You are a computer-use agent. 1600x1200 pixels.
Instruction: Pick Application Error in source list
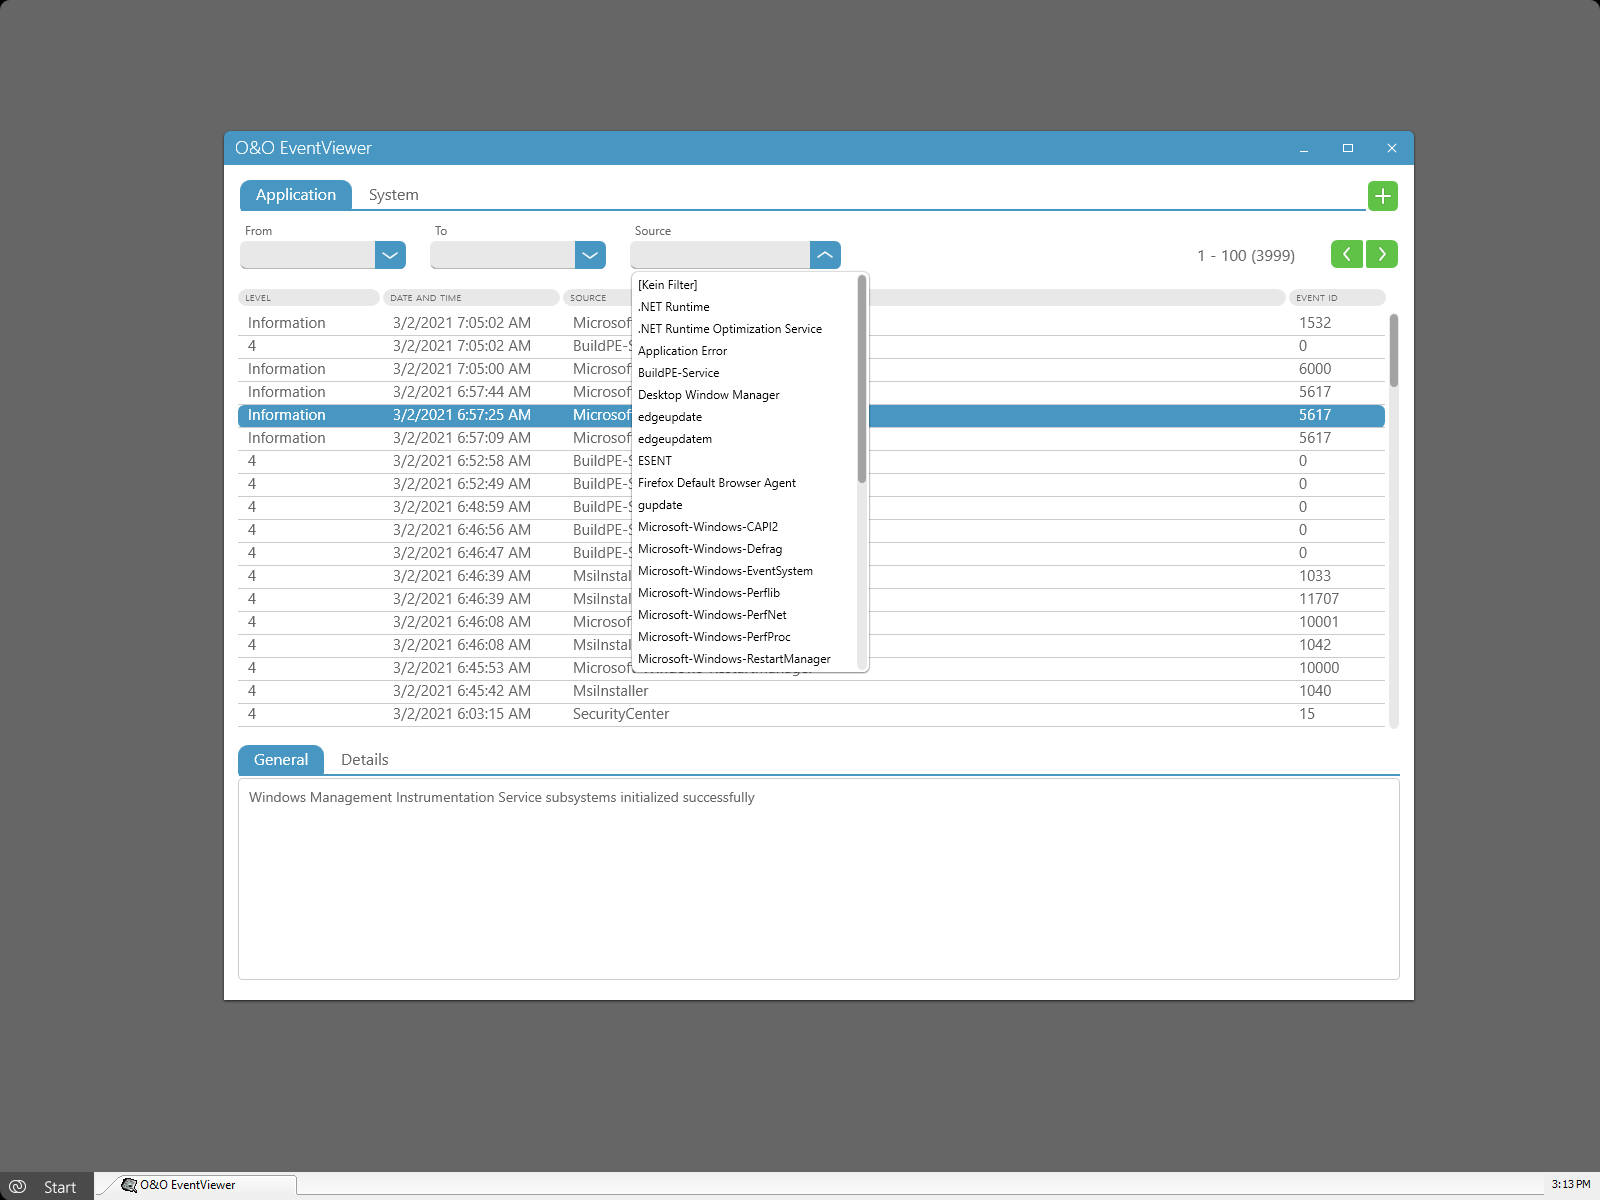745,351
